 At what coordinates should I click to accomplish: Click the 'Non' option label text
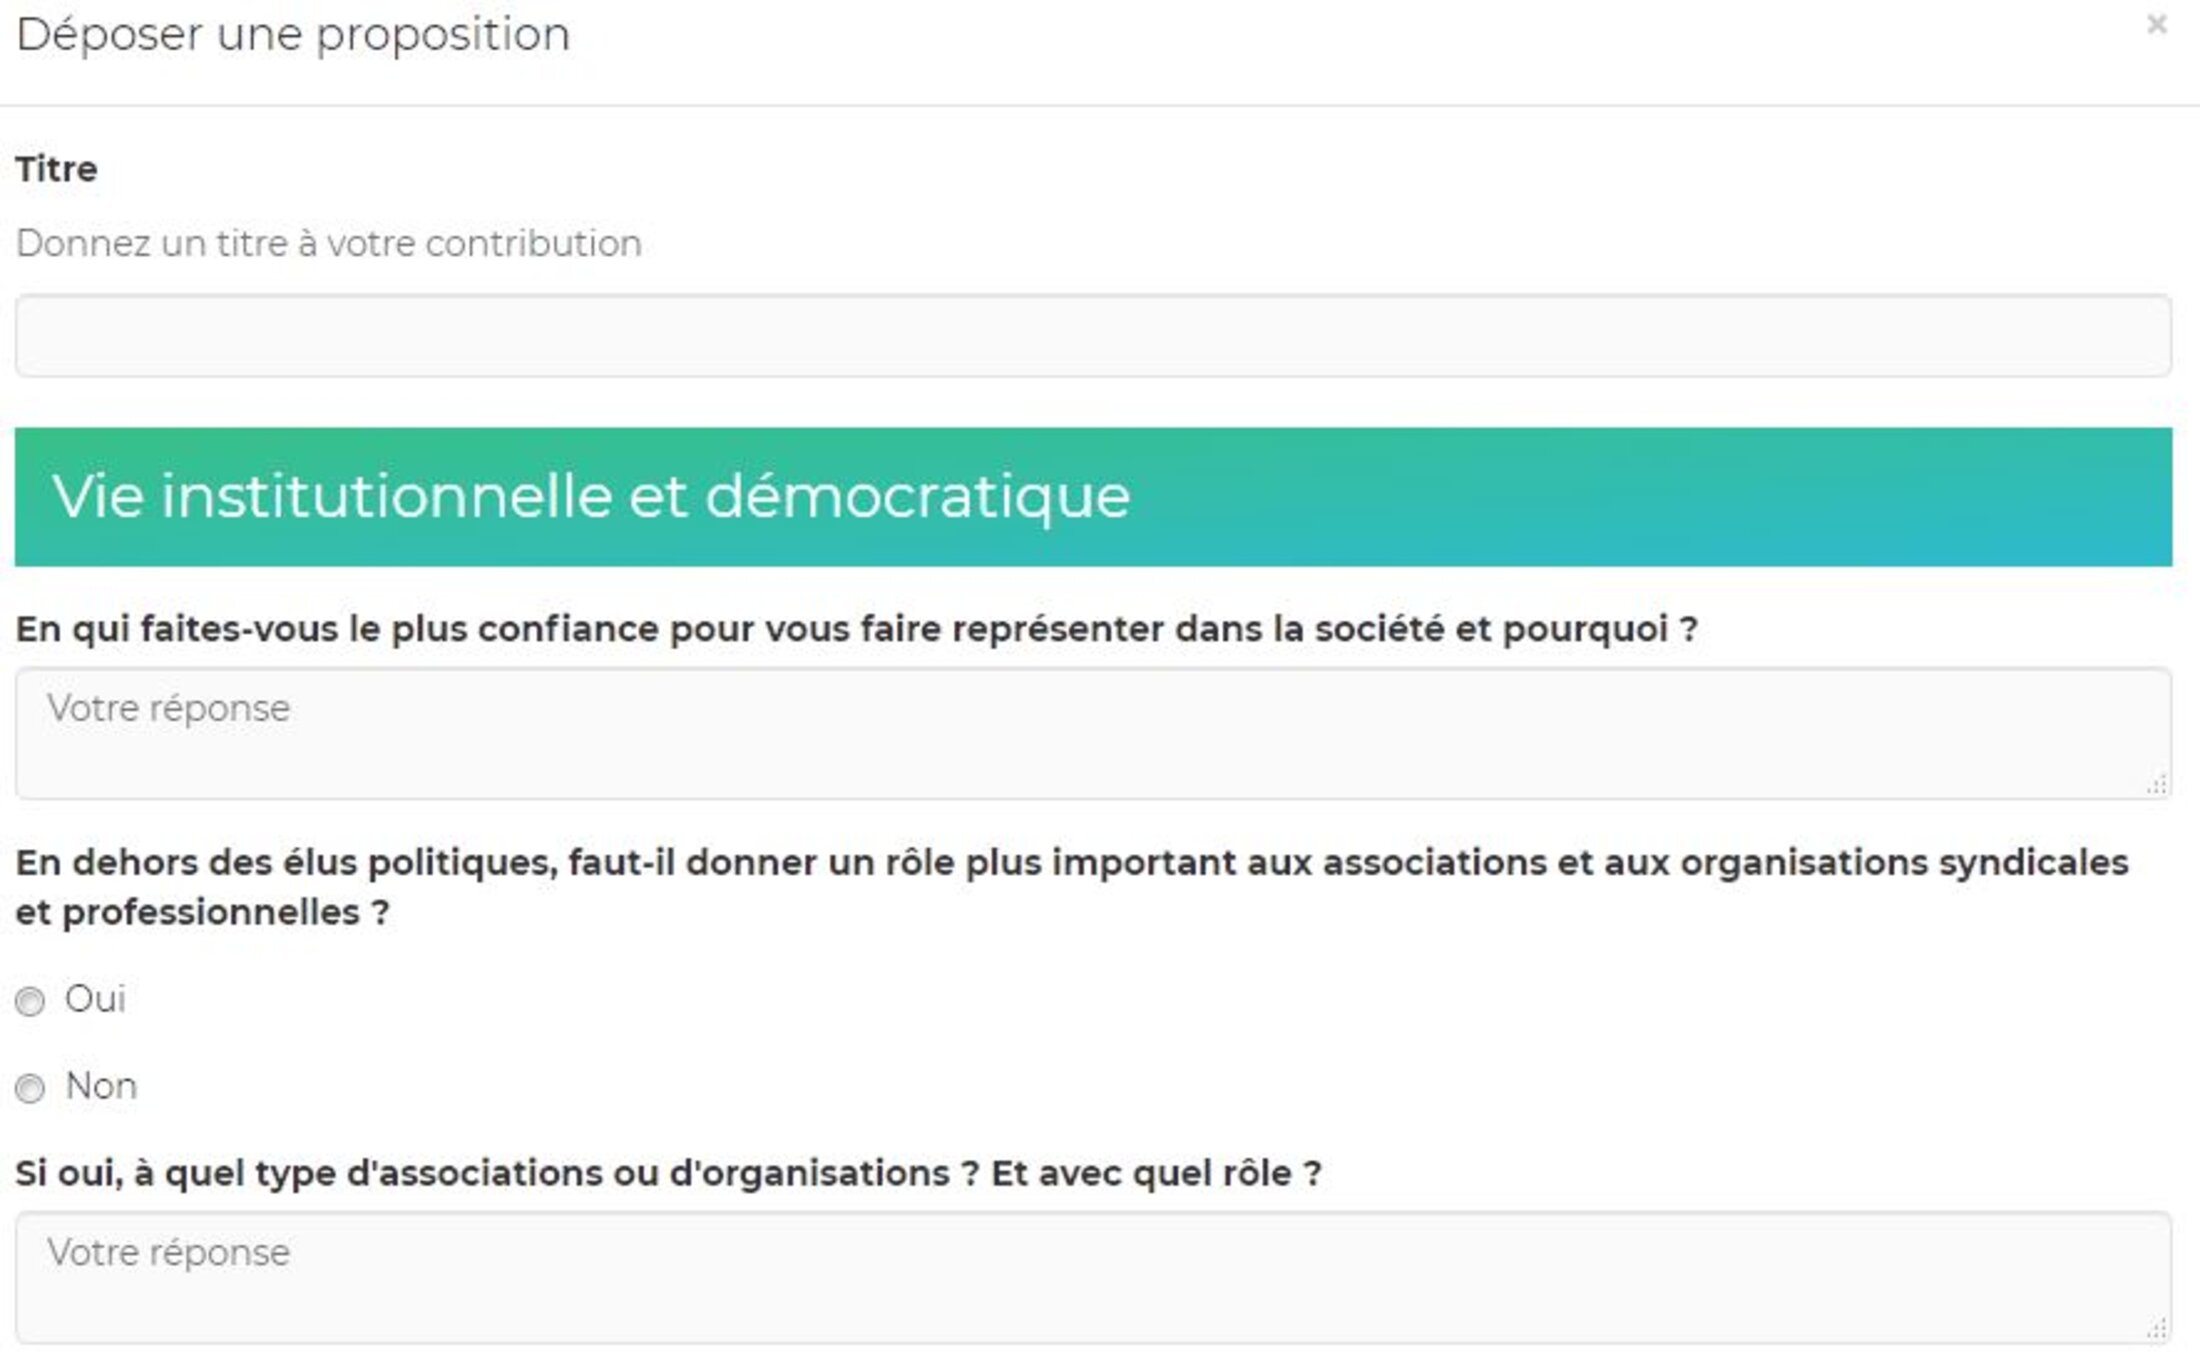point(101,1086)
